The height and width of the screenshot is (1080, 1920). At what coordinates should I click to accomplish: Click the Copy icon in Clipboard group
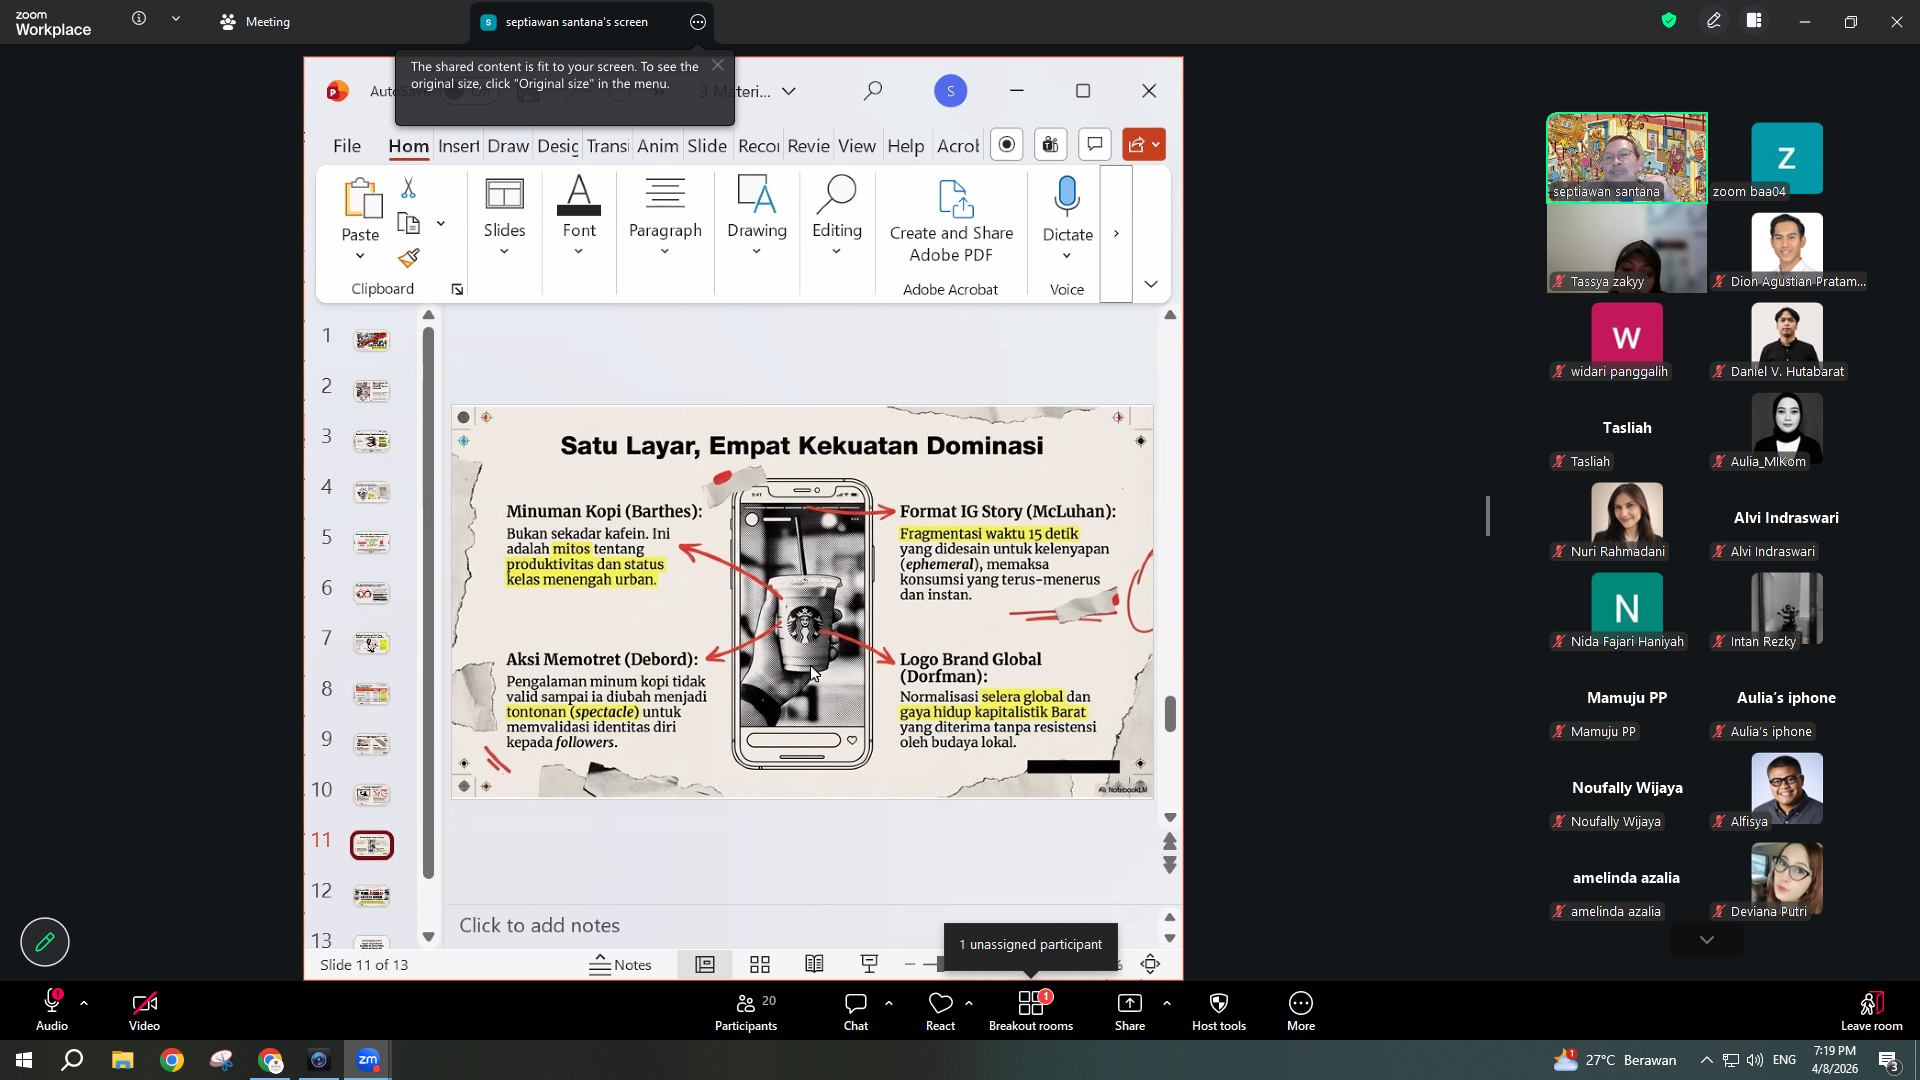[x=409, y=223]
